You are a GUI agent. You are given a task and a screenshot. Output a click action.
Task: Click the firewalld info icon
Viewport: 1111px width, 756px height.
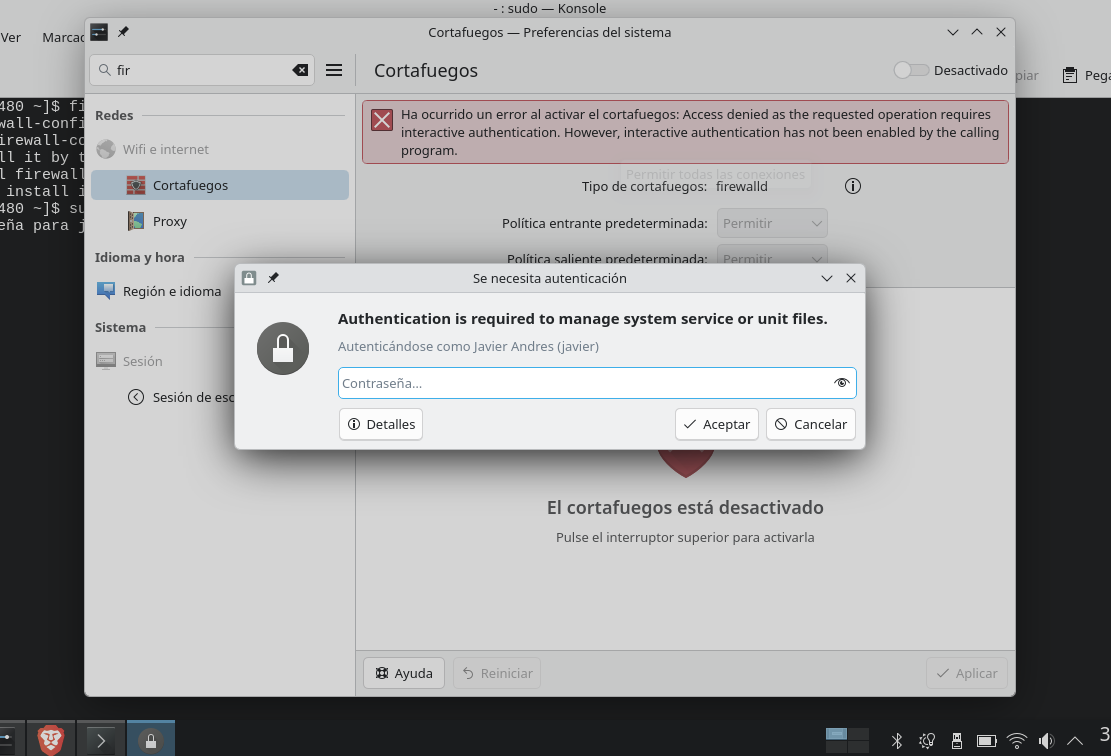tap(853, 186)
